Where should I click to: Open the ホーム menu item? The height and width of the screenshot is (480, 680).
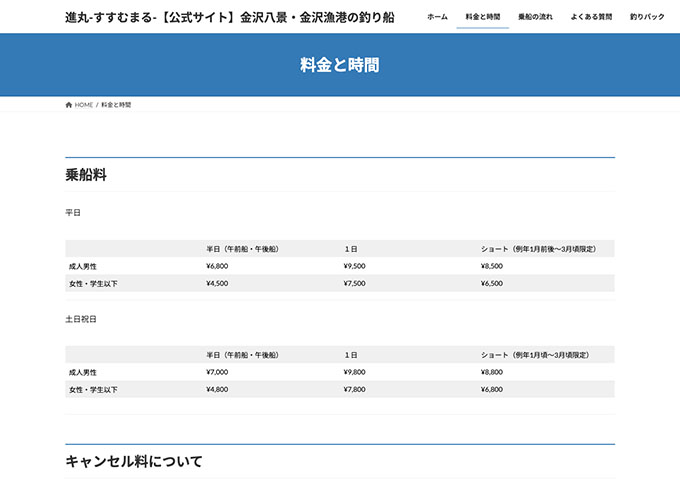point(437,17)
